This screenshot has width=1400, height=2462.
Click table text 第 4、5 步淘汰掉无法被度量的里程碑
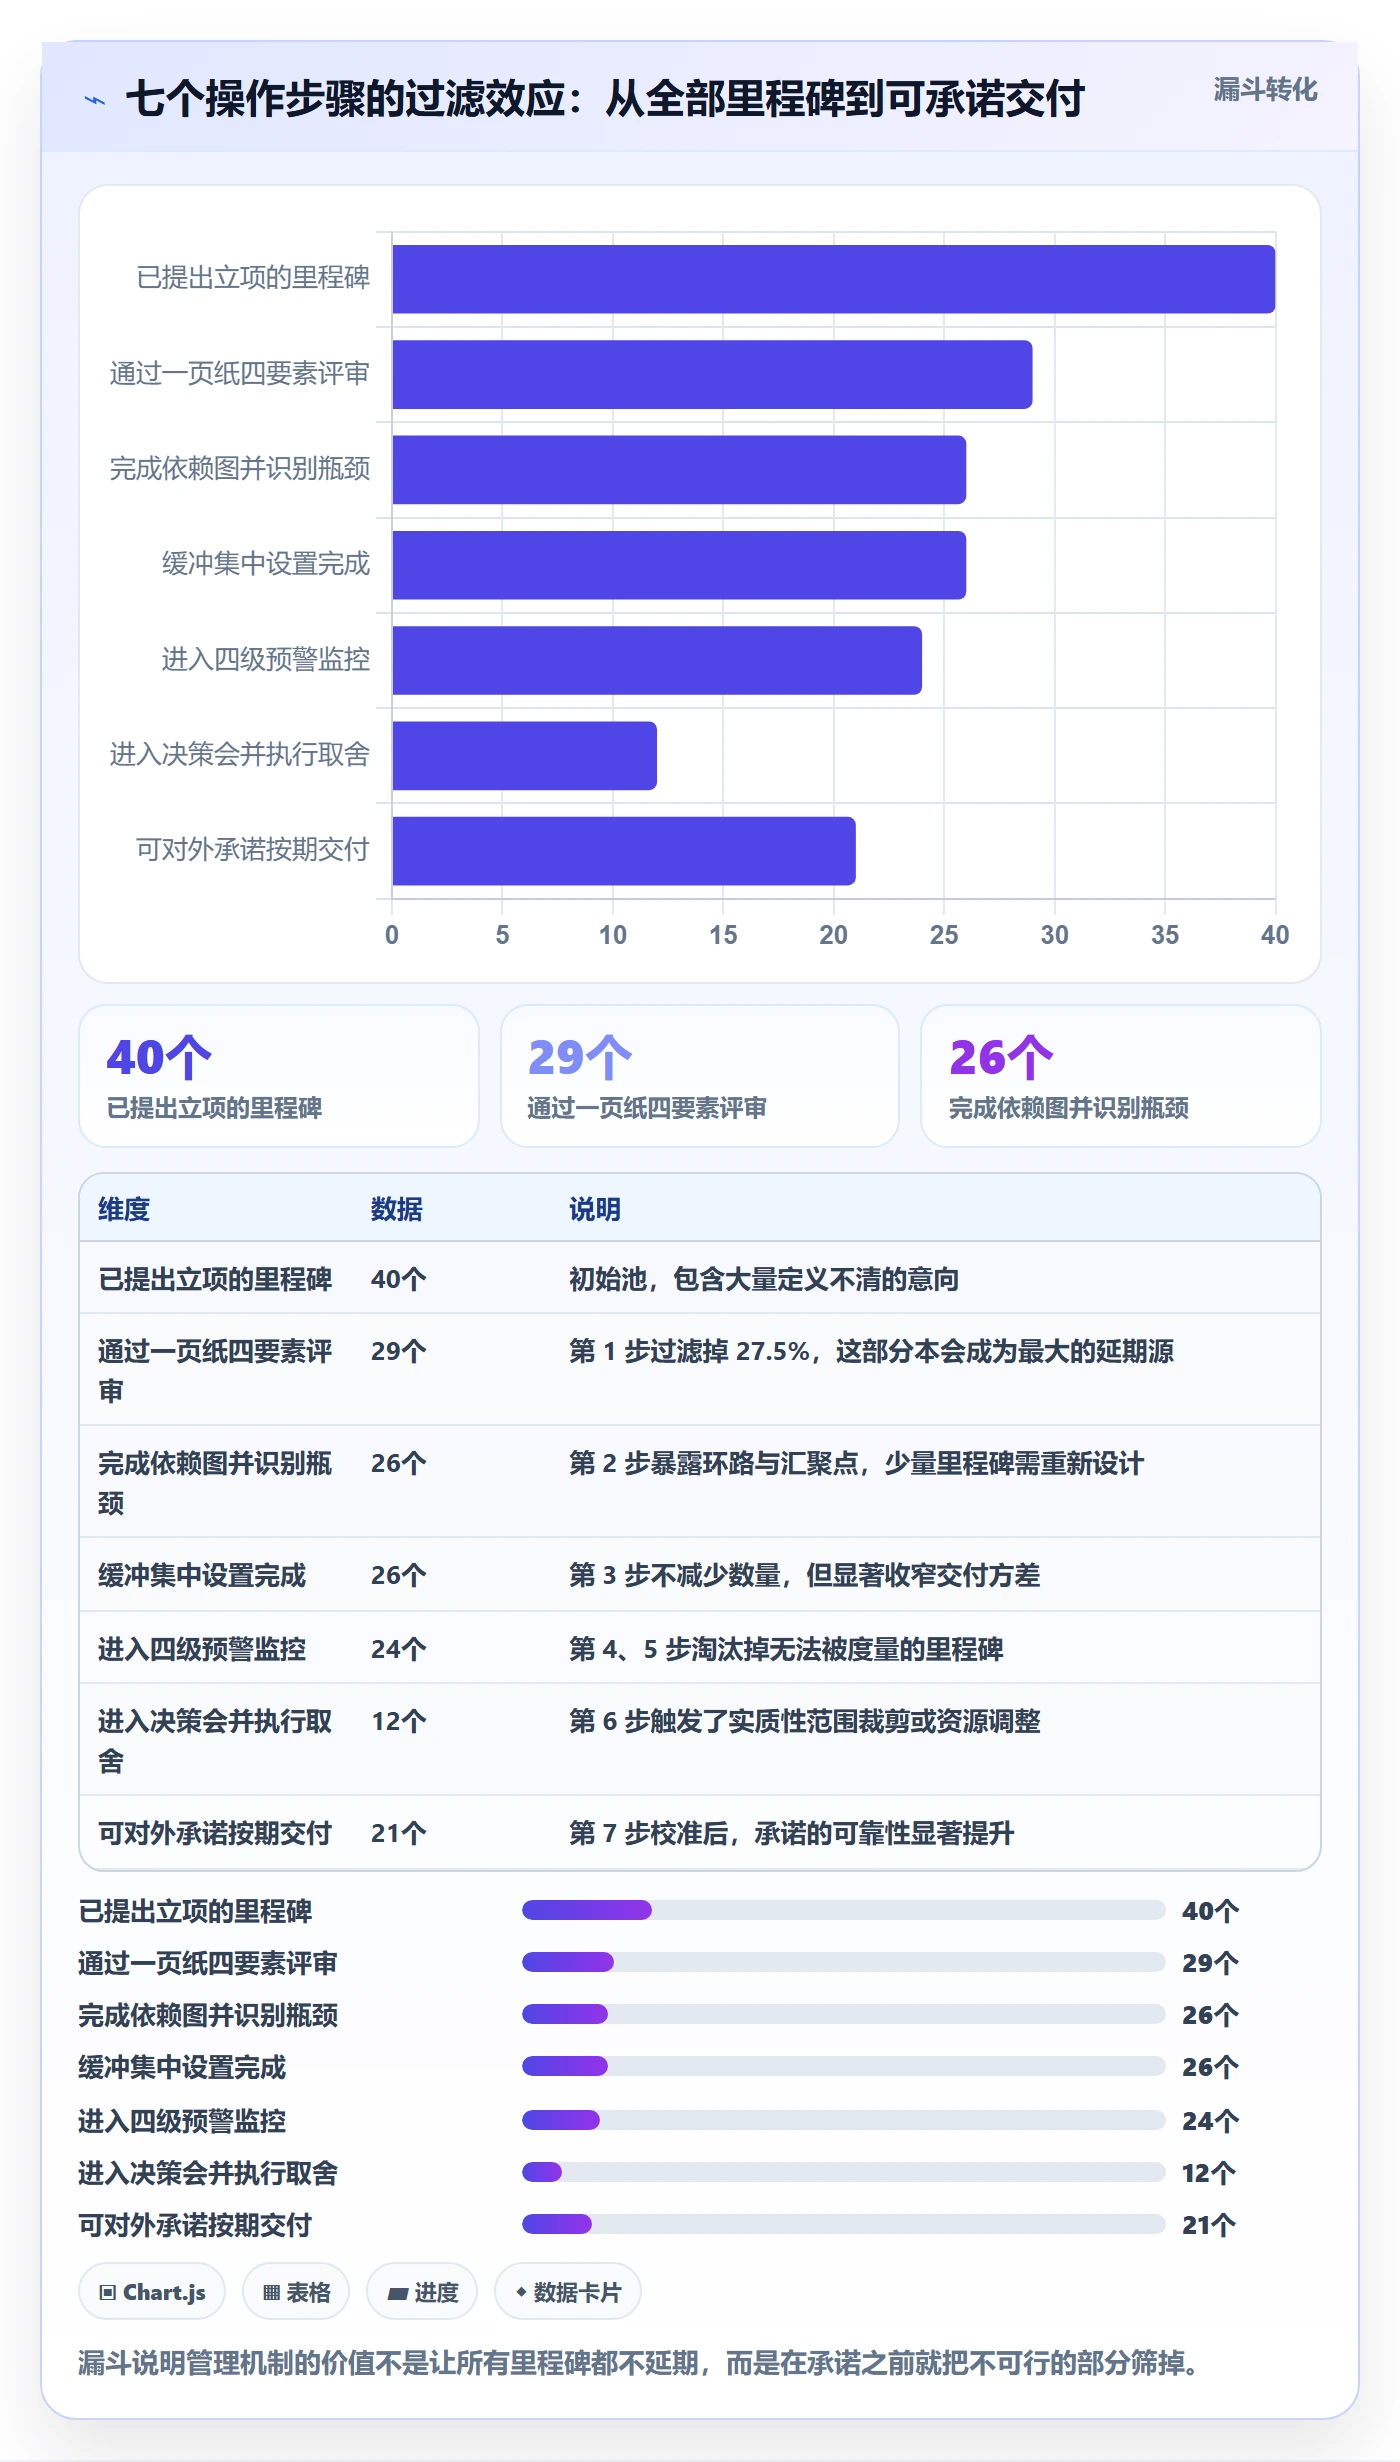tap(786, 1649)
